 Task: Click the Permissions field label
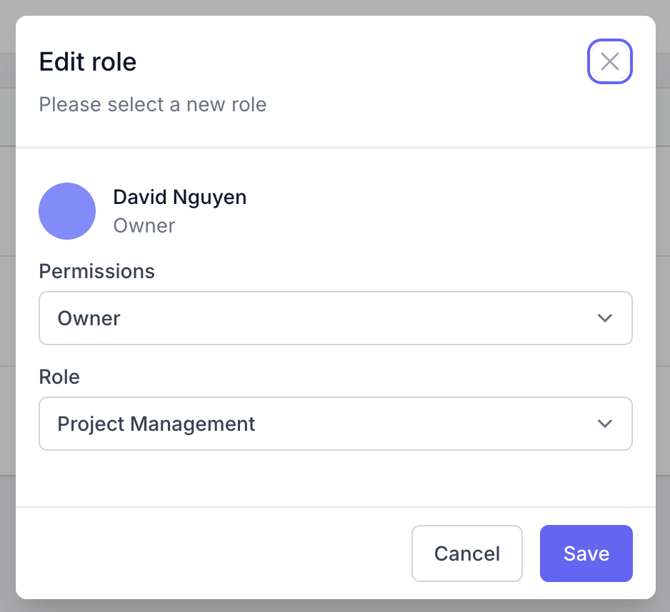97,271
